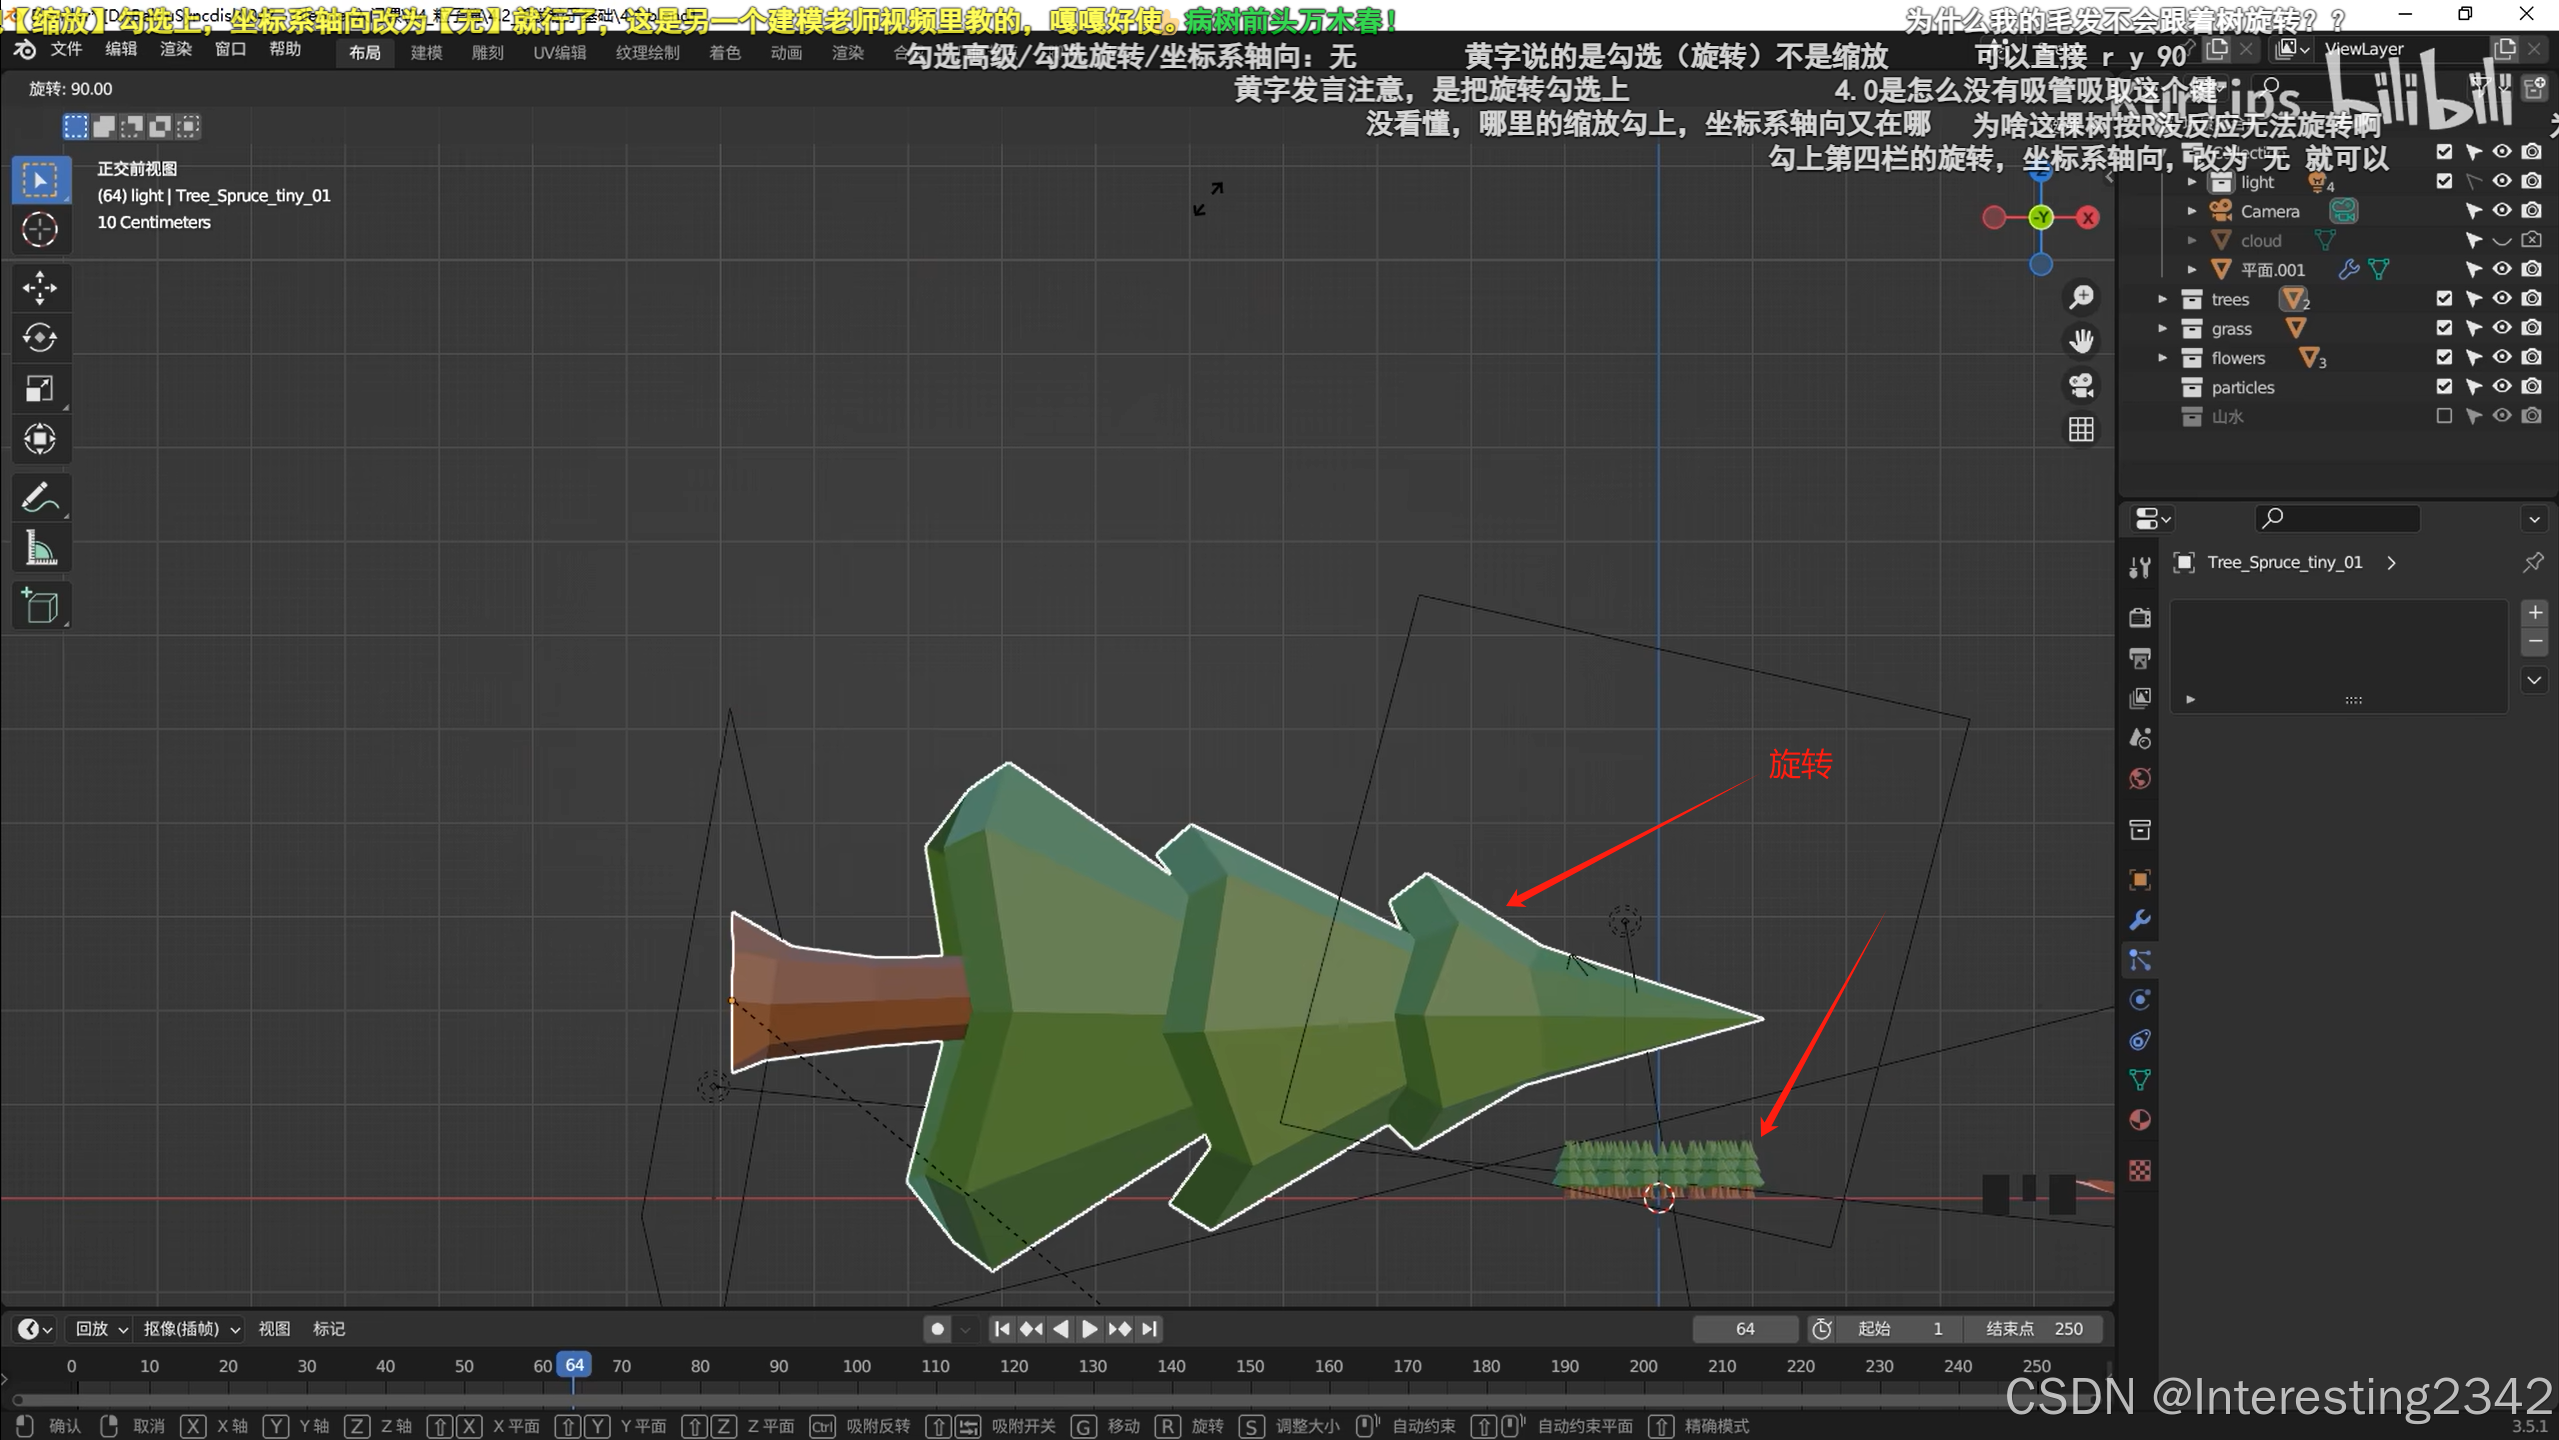The image size is (2559, 1440).
Task: Click the Add Cube tool icon
Action: click(x=40, y=606)
